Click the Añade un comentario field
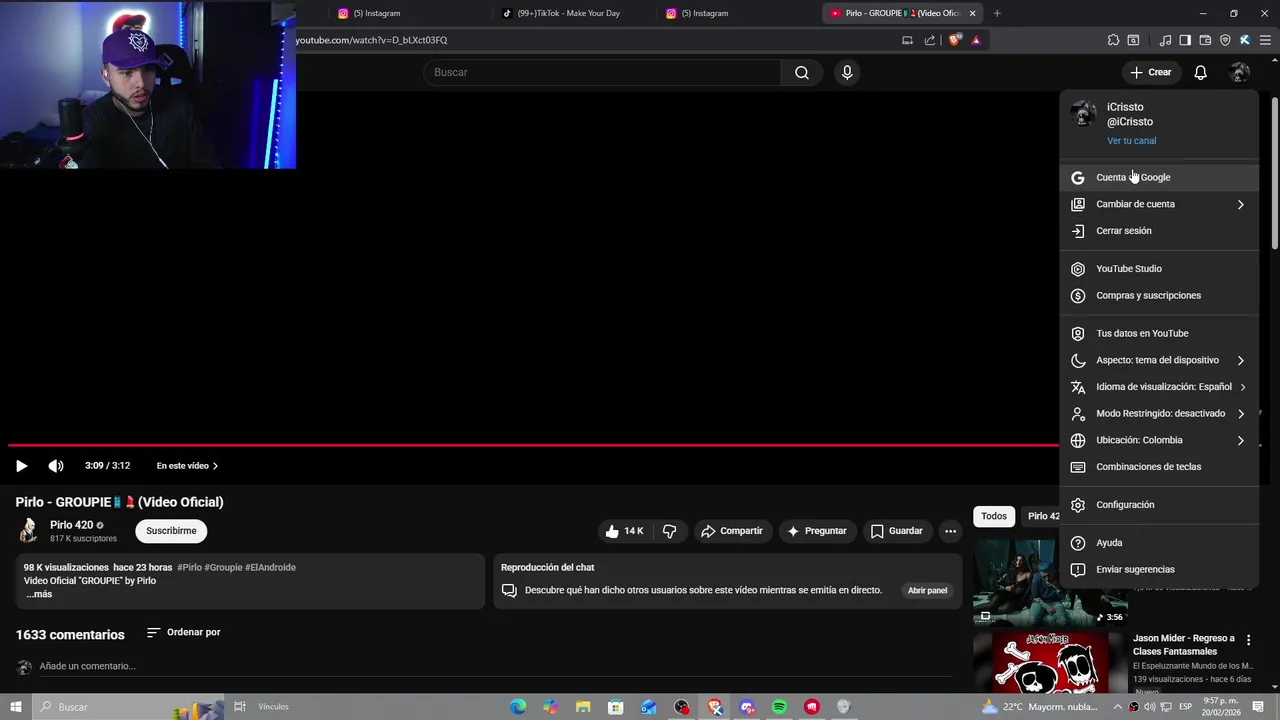The width and height of the screenshot is (1280, 720). click(495, 666)
